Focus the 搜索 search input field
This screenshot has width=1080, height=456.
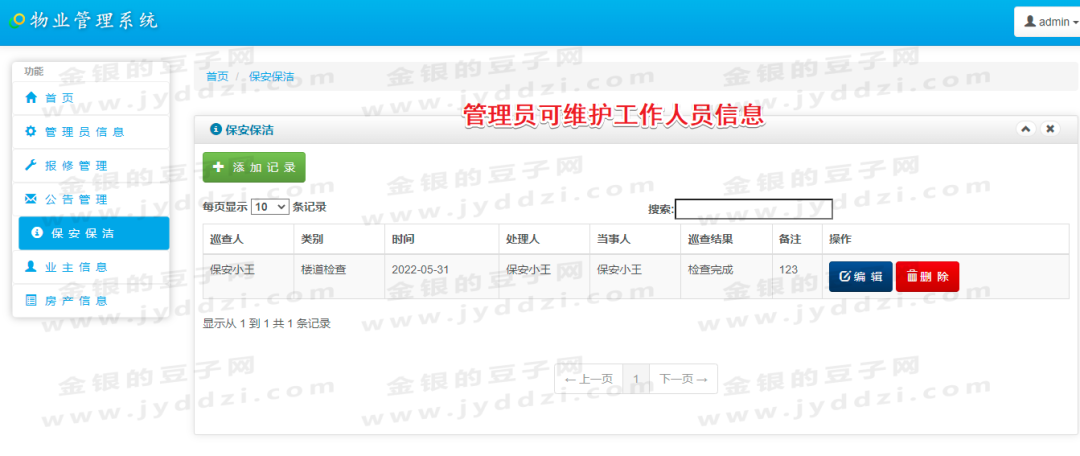point(754,209)
